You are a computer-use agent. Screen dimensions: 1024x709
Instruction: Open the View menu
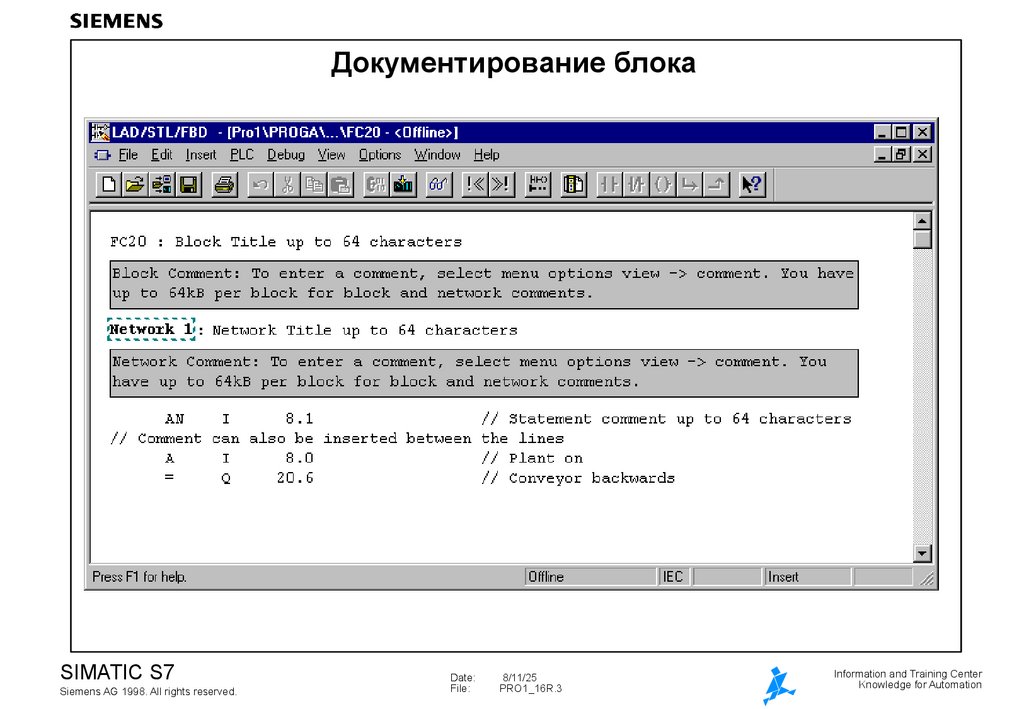click(x=330, y=154)
